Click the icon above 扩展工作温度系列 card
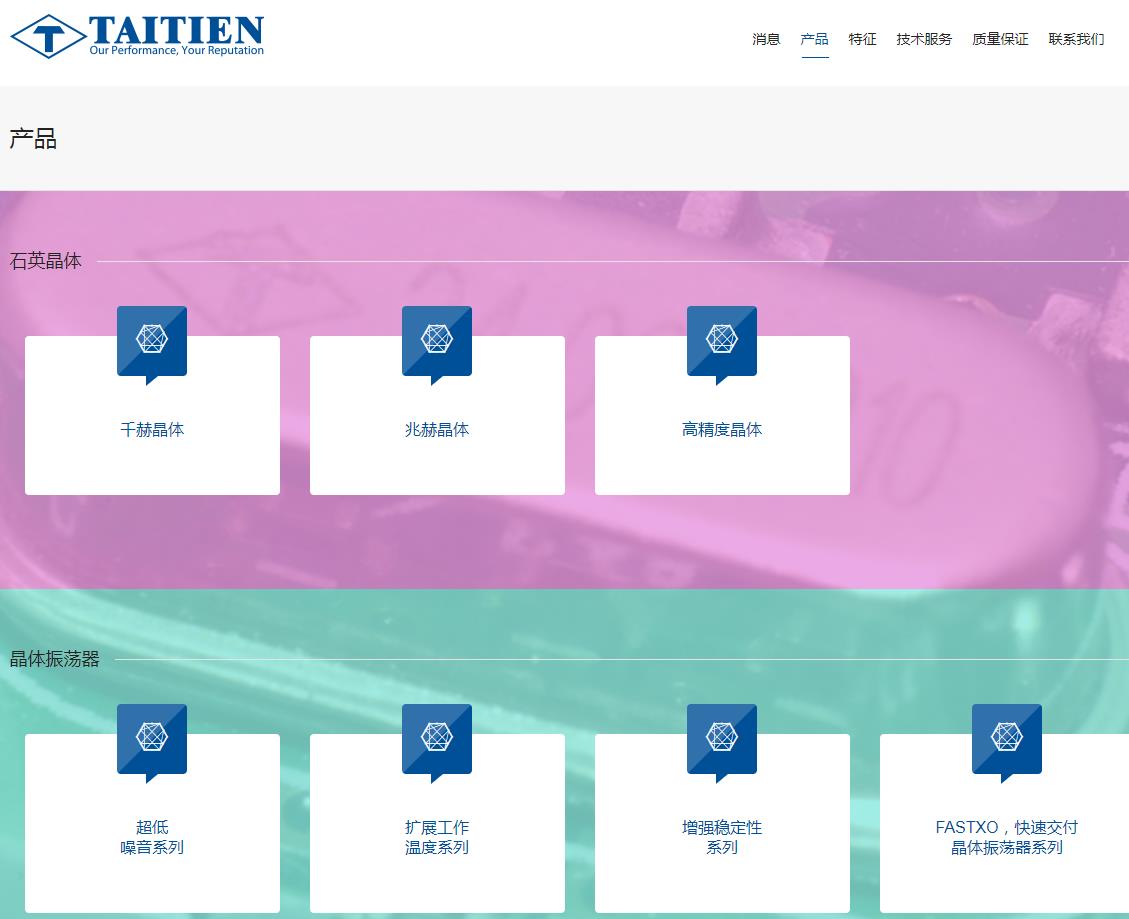This screenshot has width=1129, height=919. [x=437, y=738]
